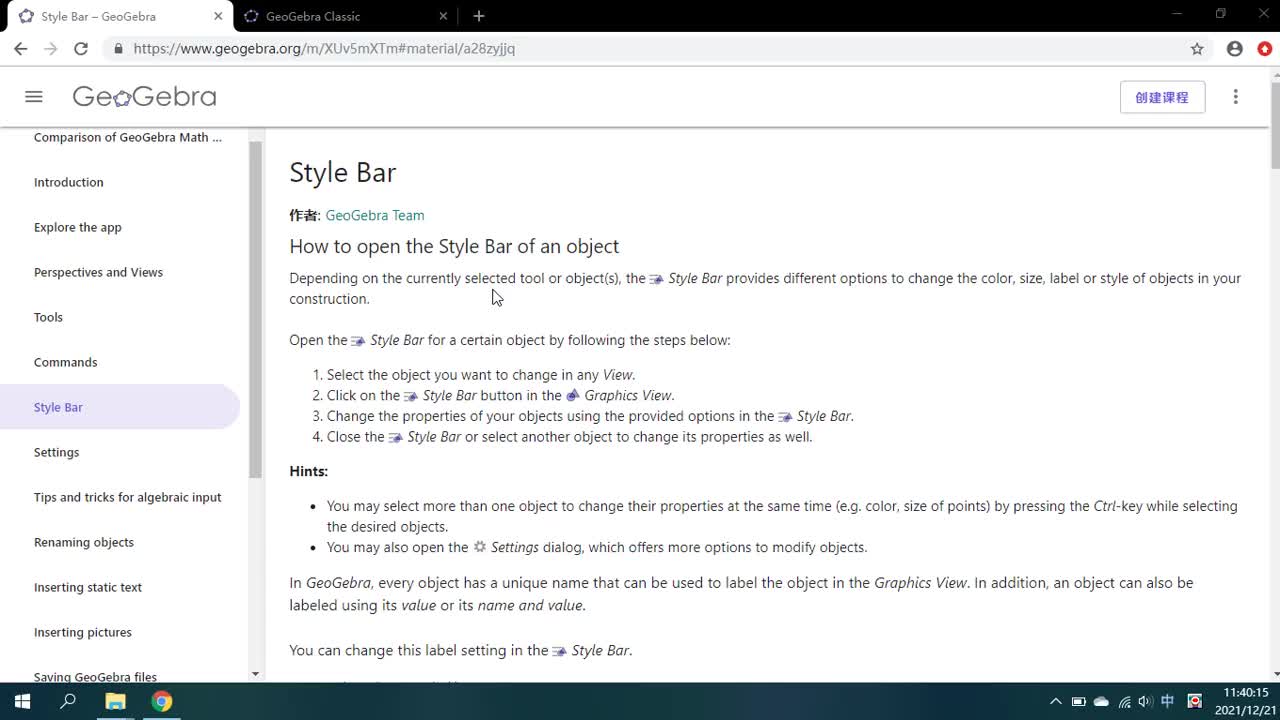
Task: Open File Explorer from taskbar
Action: point(115,701)
